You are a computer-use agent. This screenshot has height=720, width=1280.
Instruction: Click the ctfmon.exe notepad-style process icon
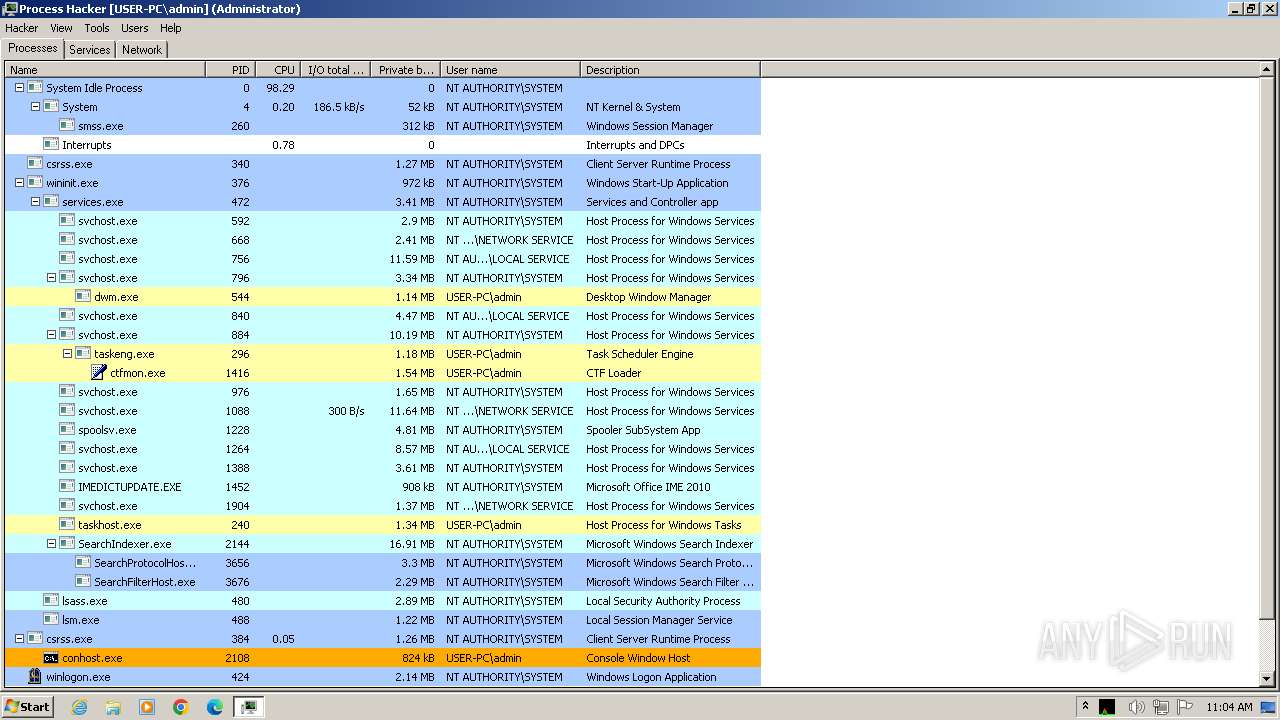(99, 373)
